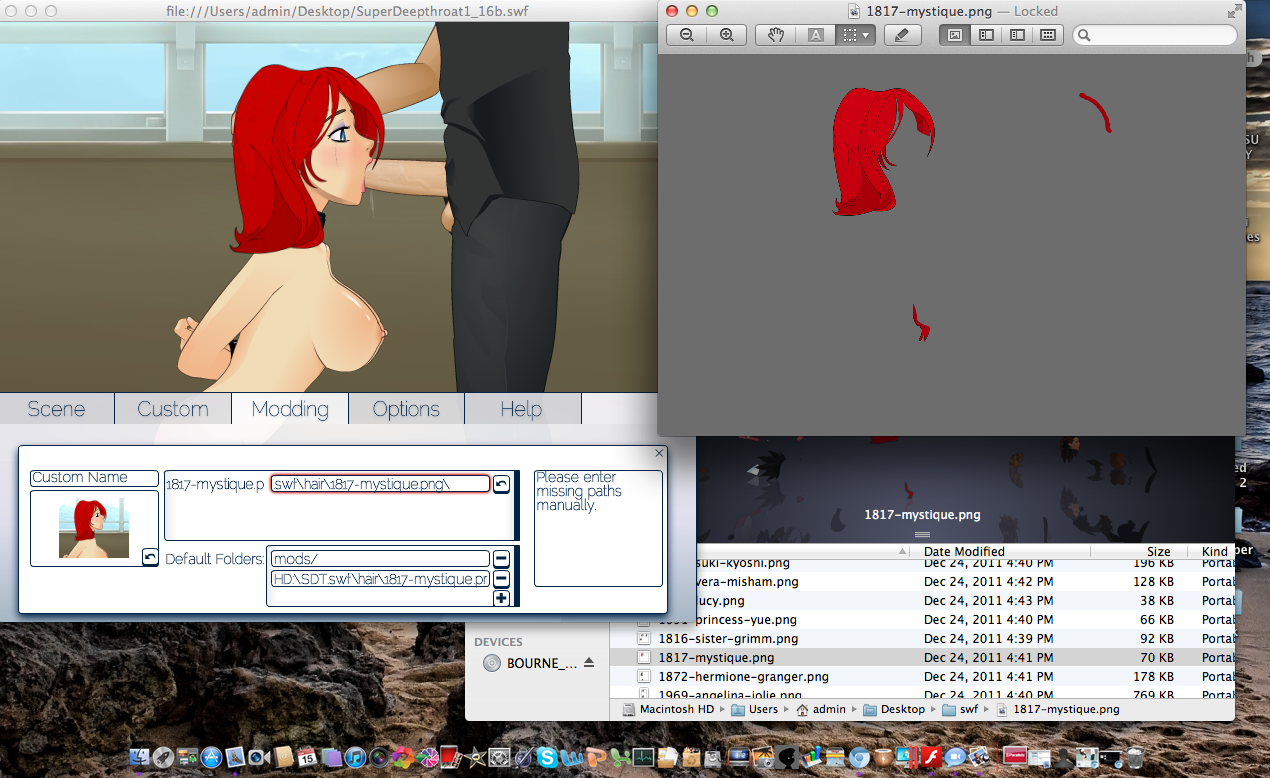Toggle the contact sheet view in Preview

pos(1047,35)
